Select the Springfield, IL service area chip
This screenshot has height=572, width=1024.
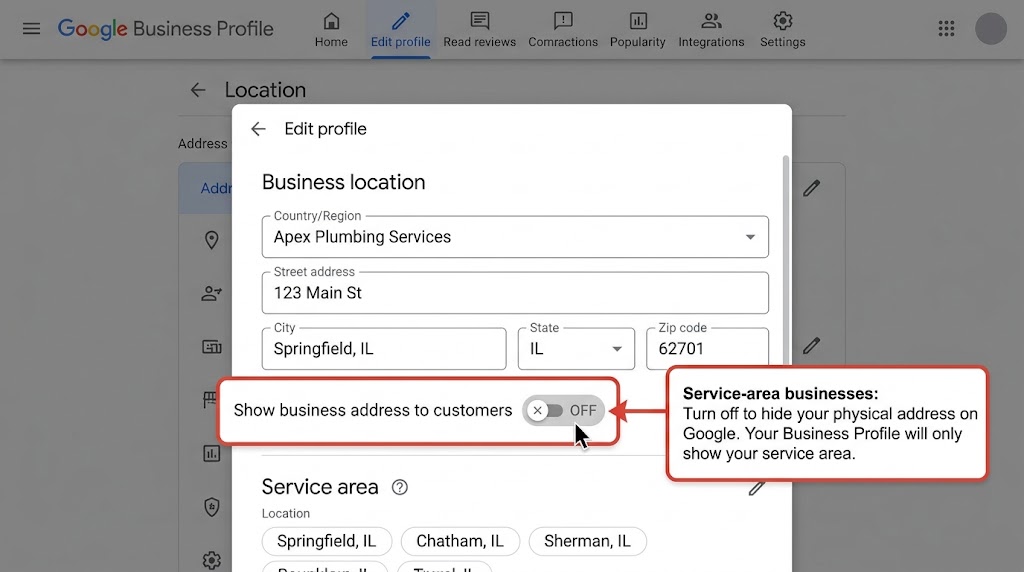tap(327, 541)
